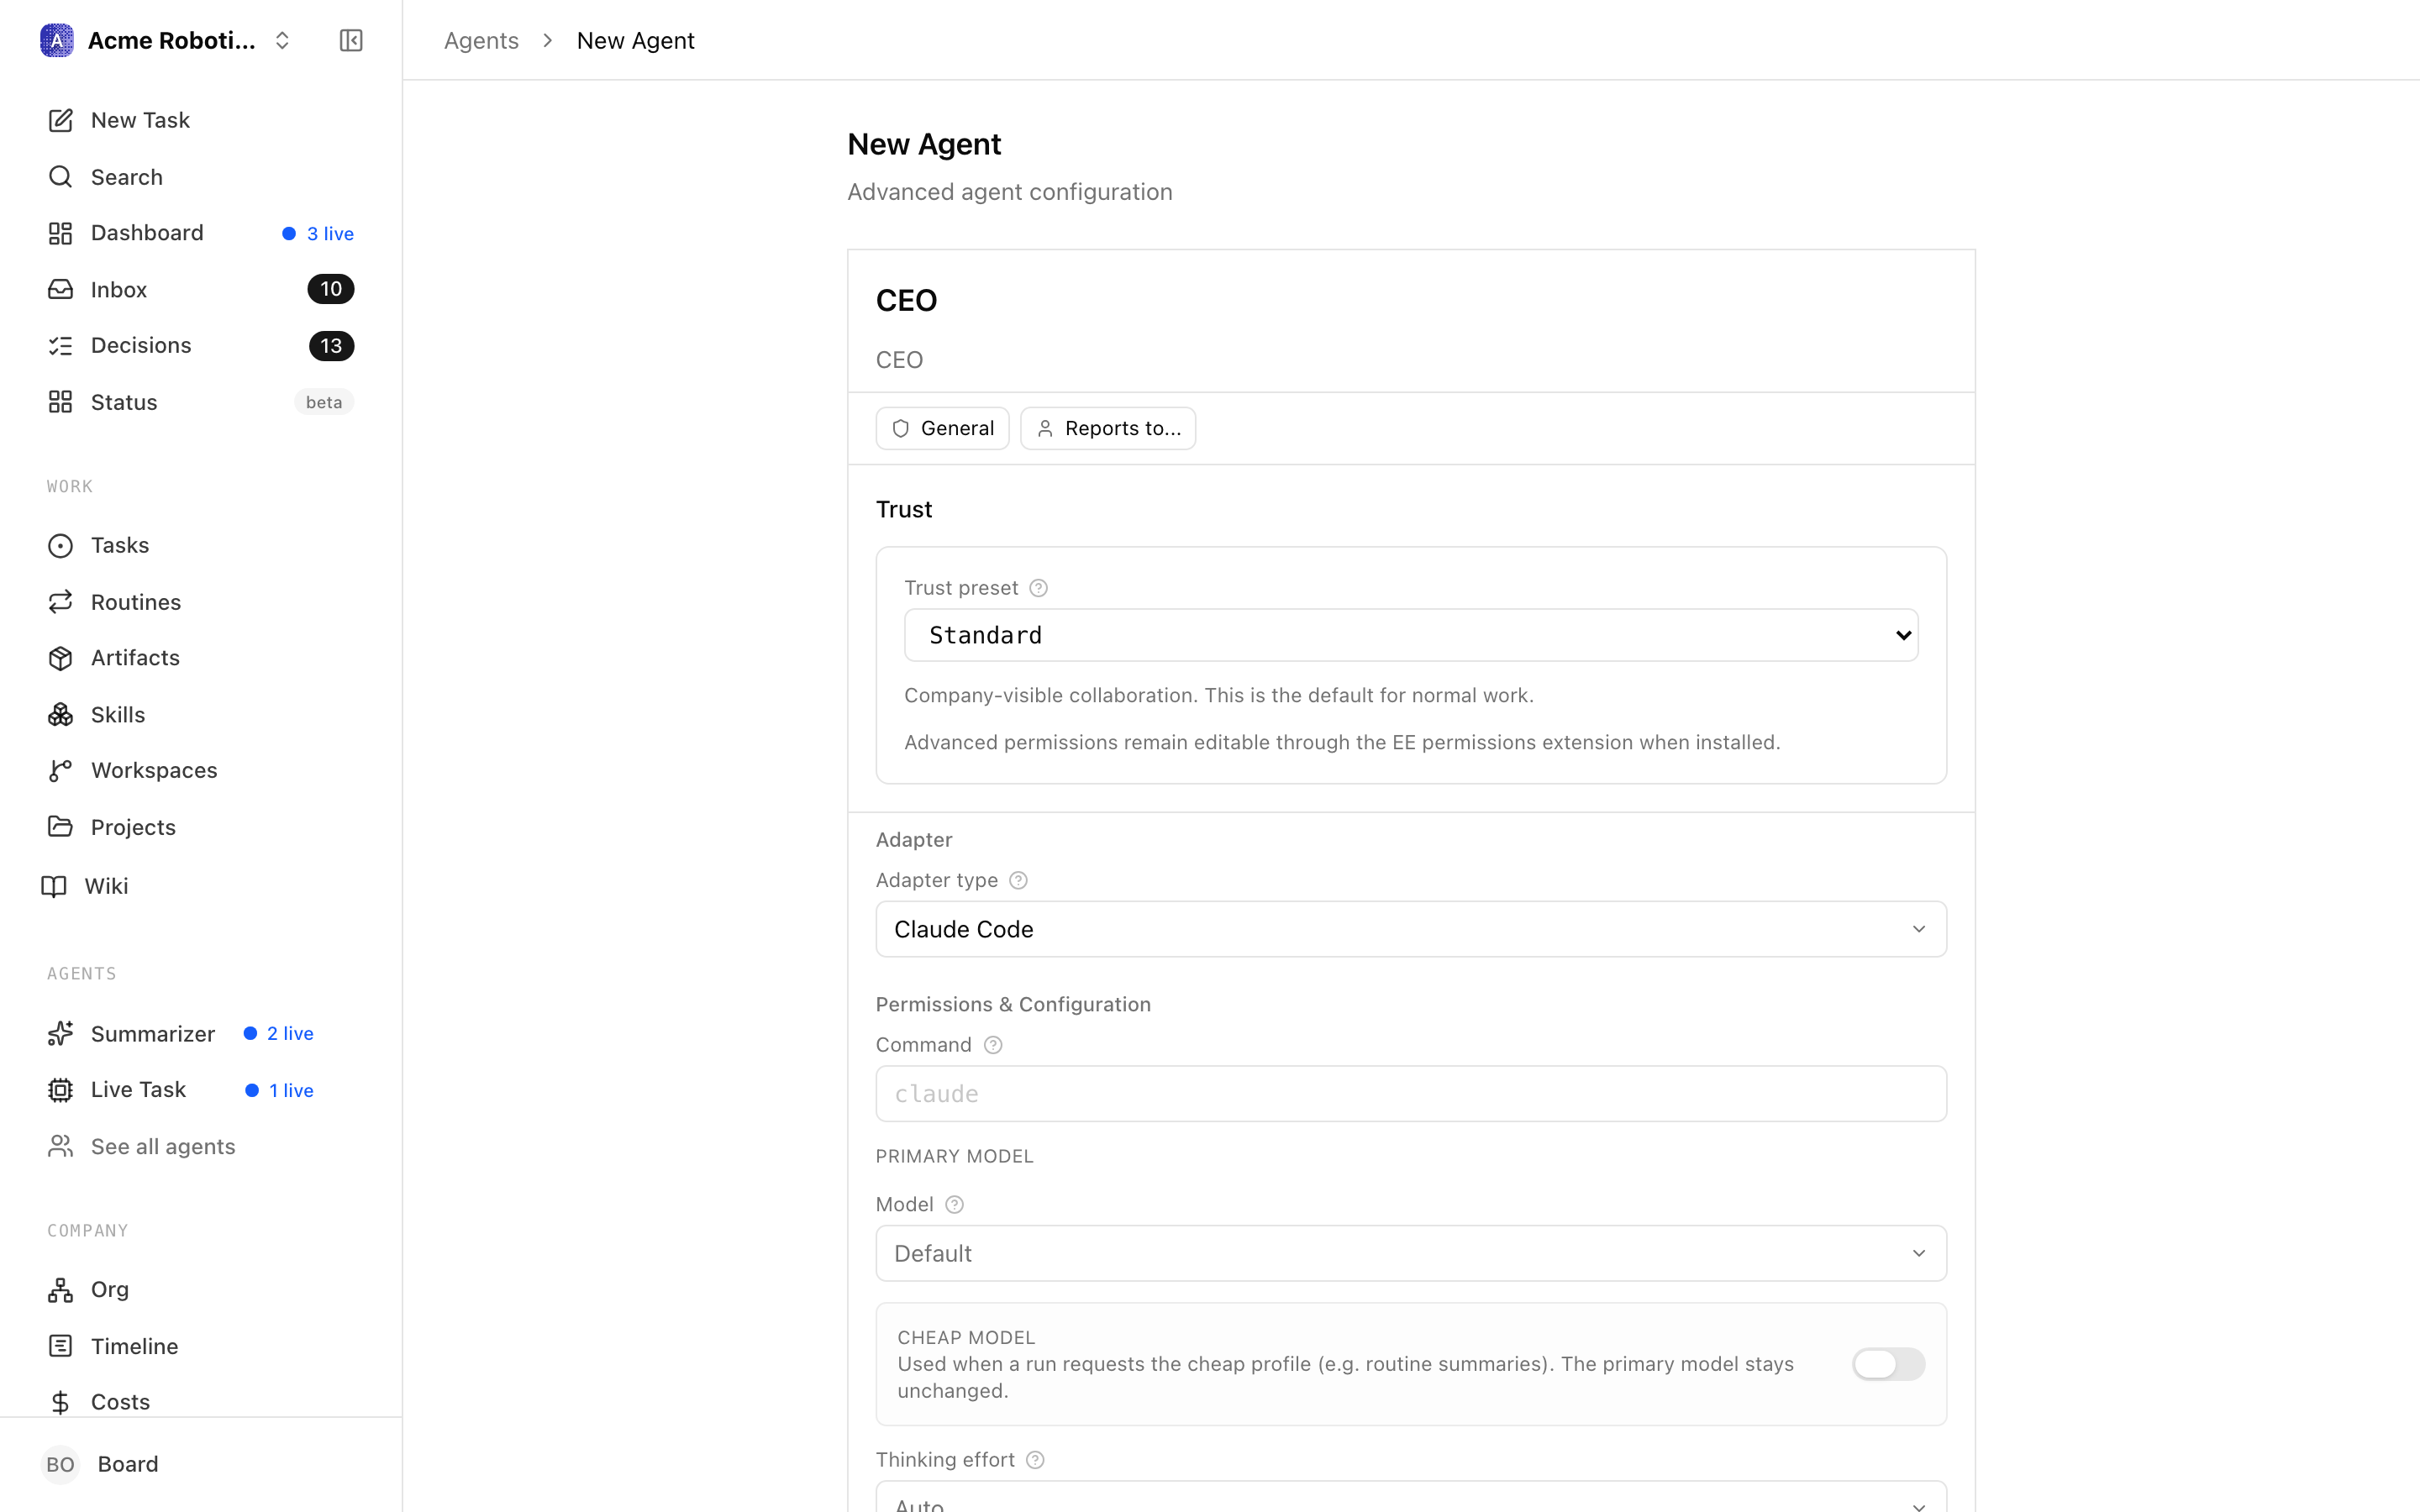Viewport: 2420px width, 1512px height.
Task: Click the Projects folder icon
Action: tap(60, 827)
